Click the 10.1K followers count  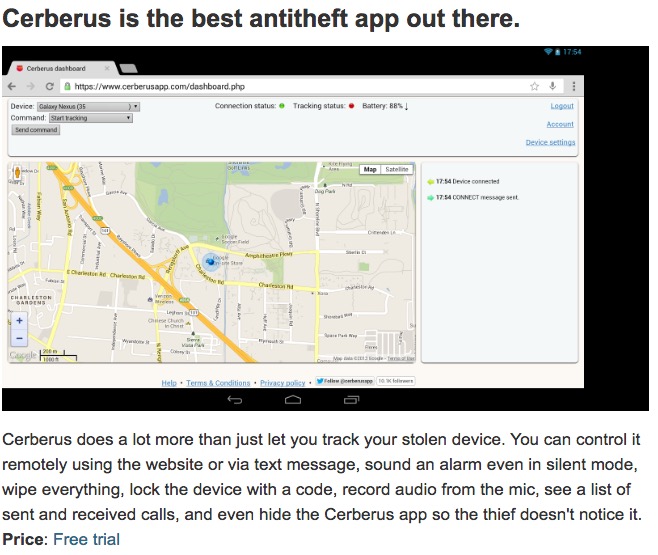click(x=396, y=381)
